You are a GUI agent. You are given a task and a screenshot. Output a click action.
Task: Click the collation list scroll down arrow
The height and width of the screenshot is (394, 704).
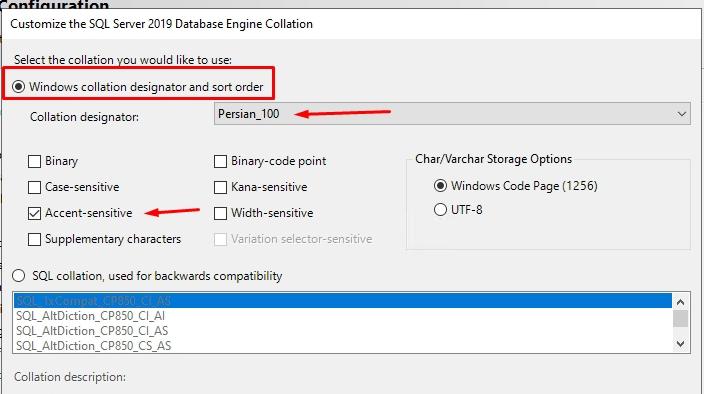(x=681, y=344)
